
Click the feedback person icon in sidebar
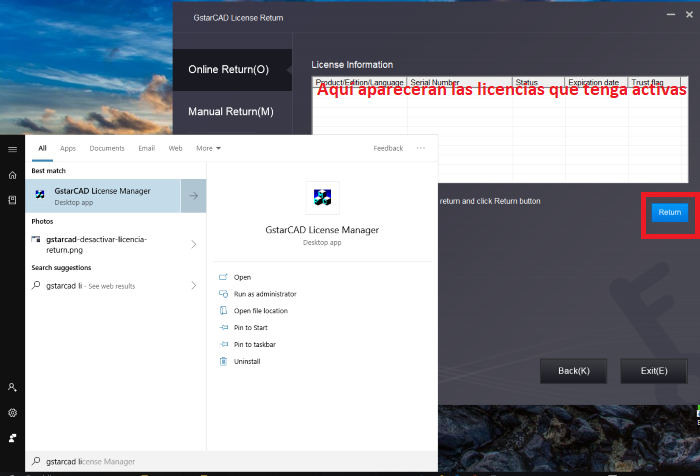point(12,438)
